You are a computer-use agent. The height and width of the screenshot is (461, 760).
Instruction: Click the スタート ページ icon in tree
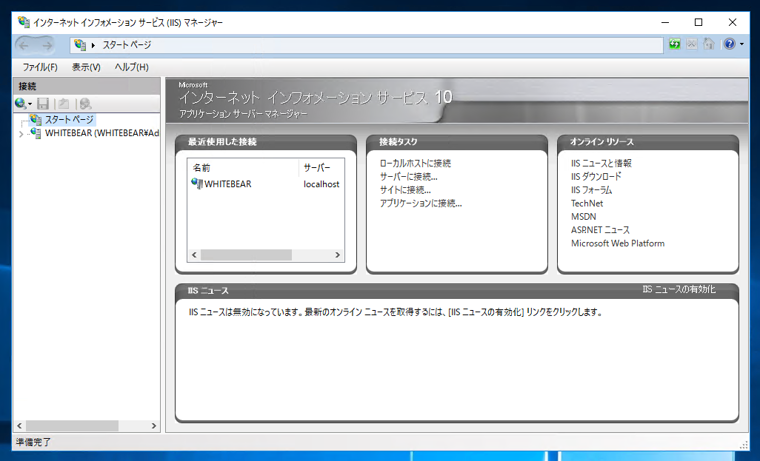click(x=35, y=119)
